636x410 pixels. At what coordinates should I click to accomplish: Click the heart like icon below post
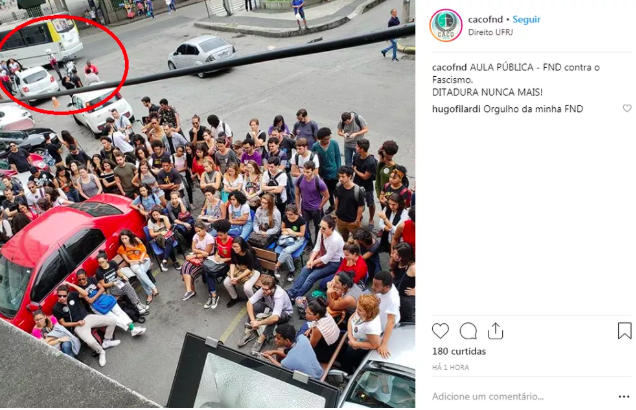[x=440, y=331]
